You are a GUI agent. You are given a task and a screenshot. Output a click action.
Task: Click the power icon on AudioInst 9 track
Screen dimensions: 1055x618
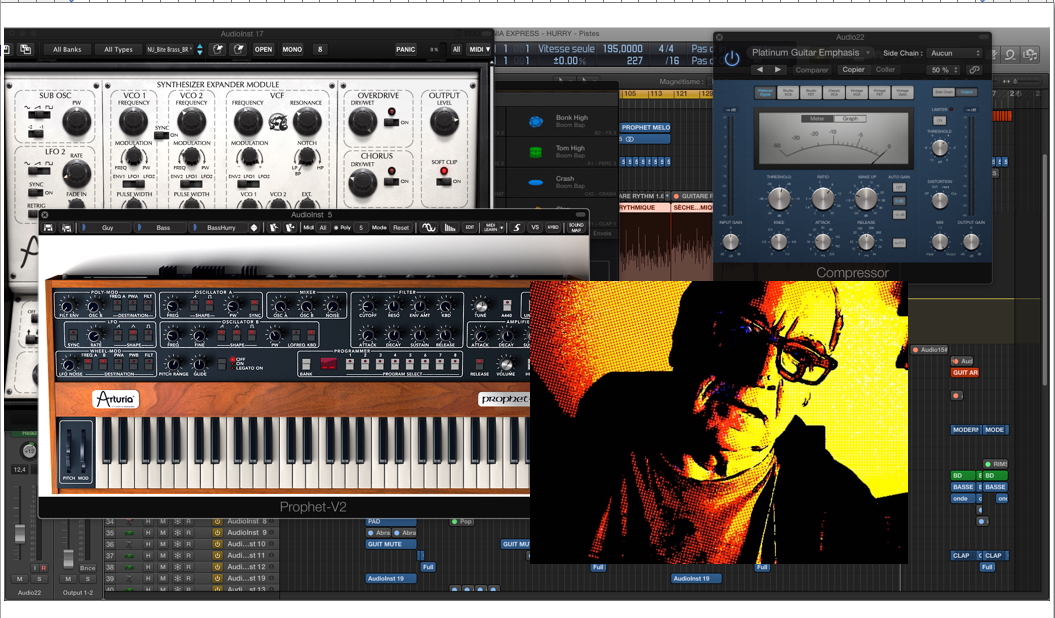(x=217, y=533)
